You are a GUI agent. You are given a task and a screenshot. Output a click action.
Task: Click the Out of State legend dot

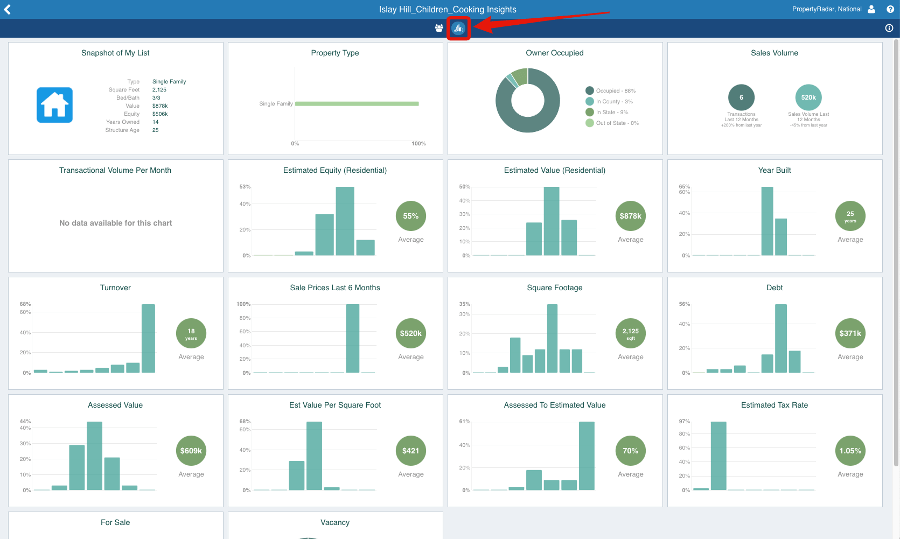[x=590, y=123]
